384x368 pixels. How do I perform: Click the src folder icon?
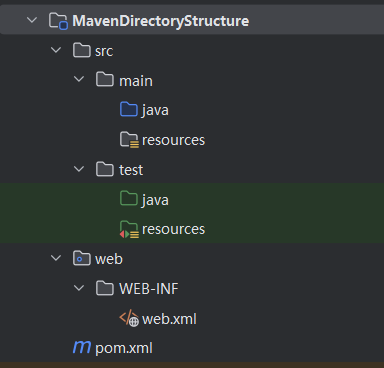tap(82, 50)
